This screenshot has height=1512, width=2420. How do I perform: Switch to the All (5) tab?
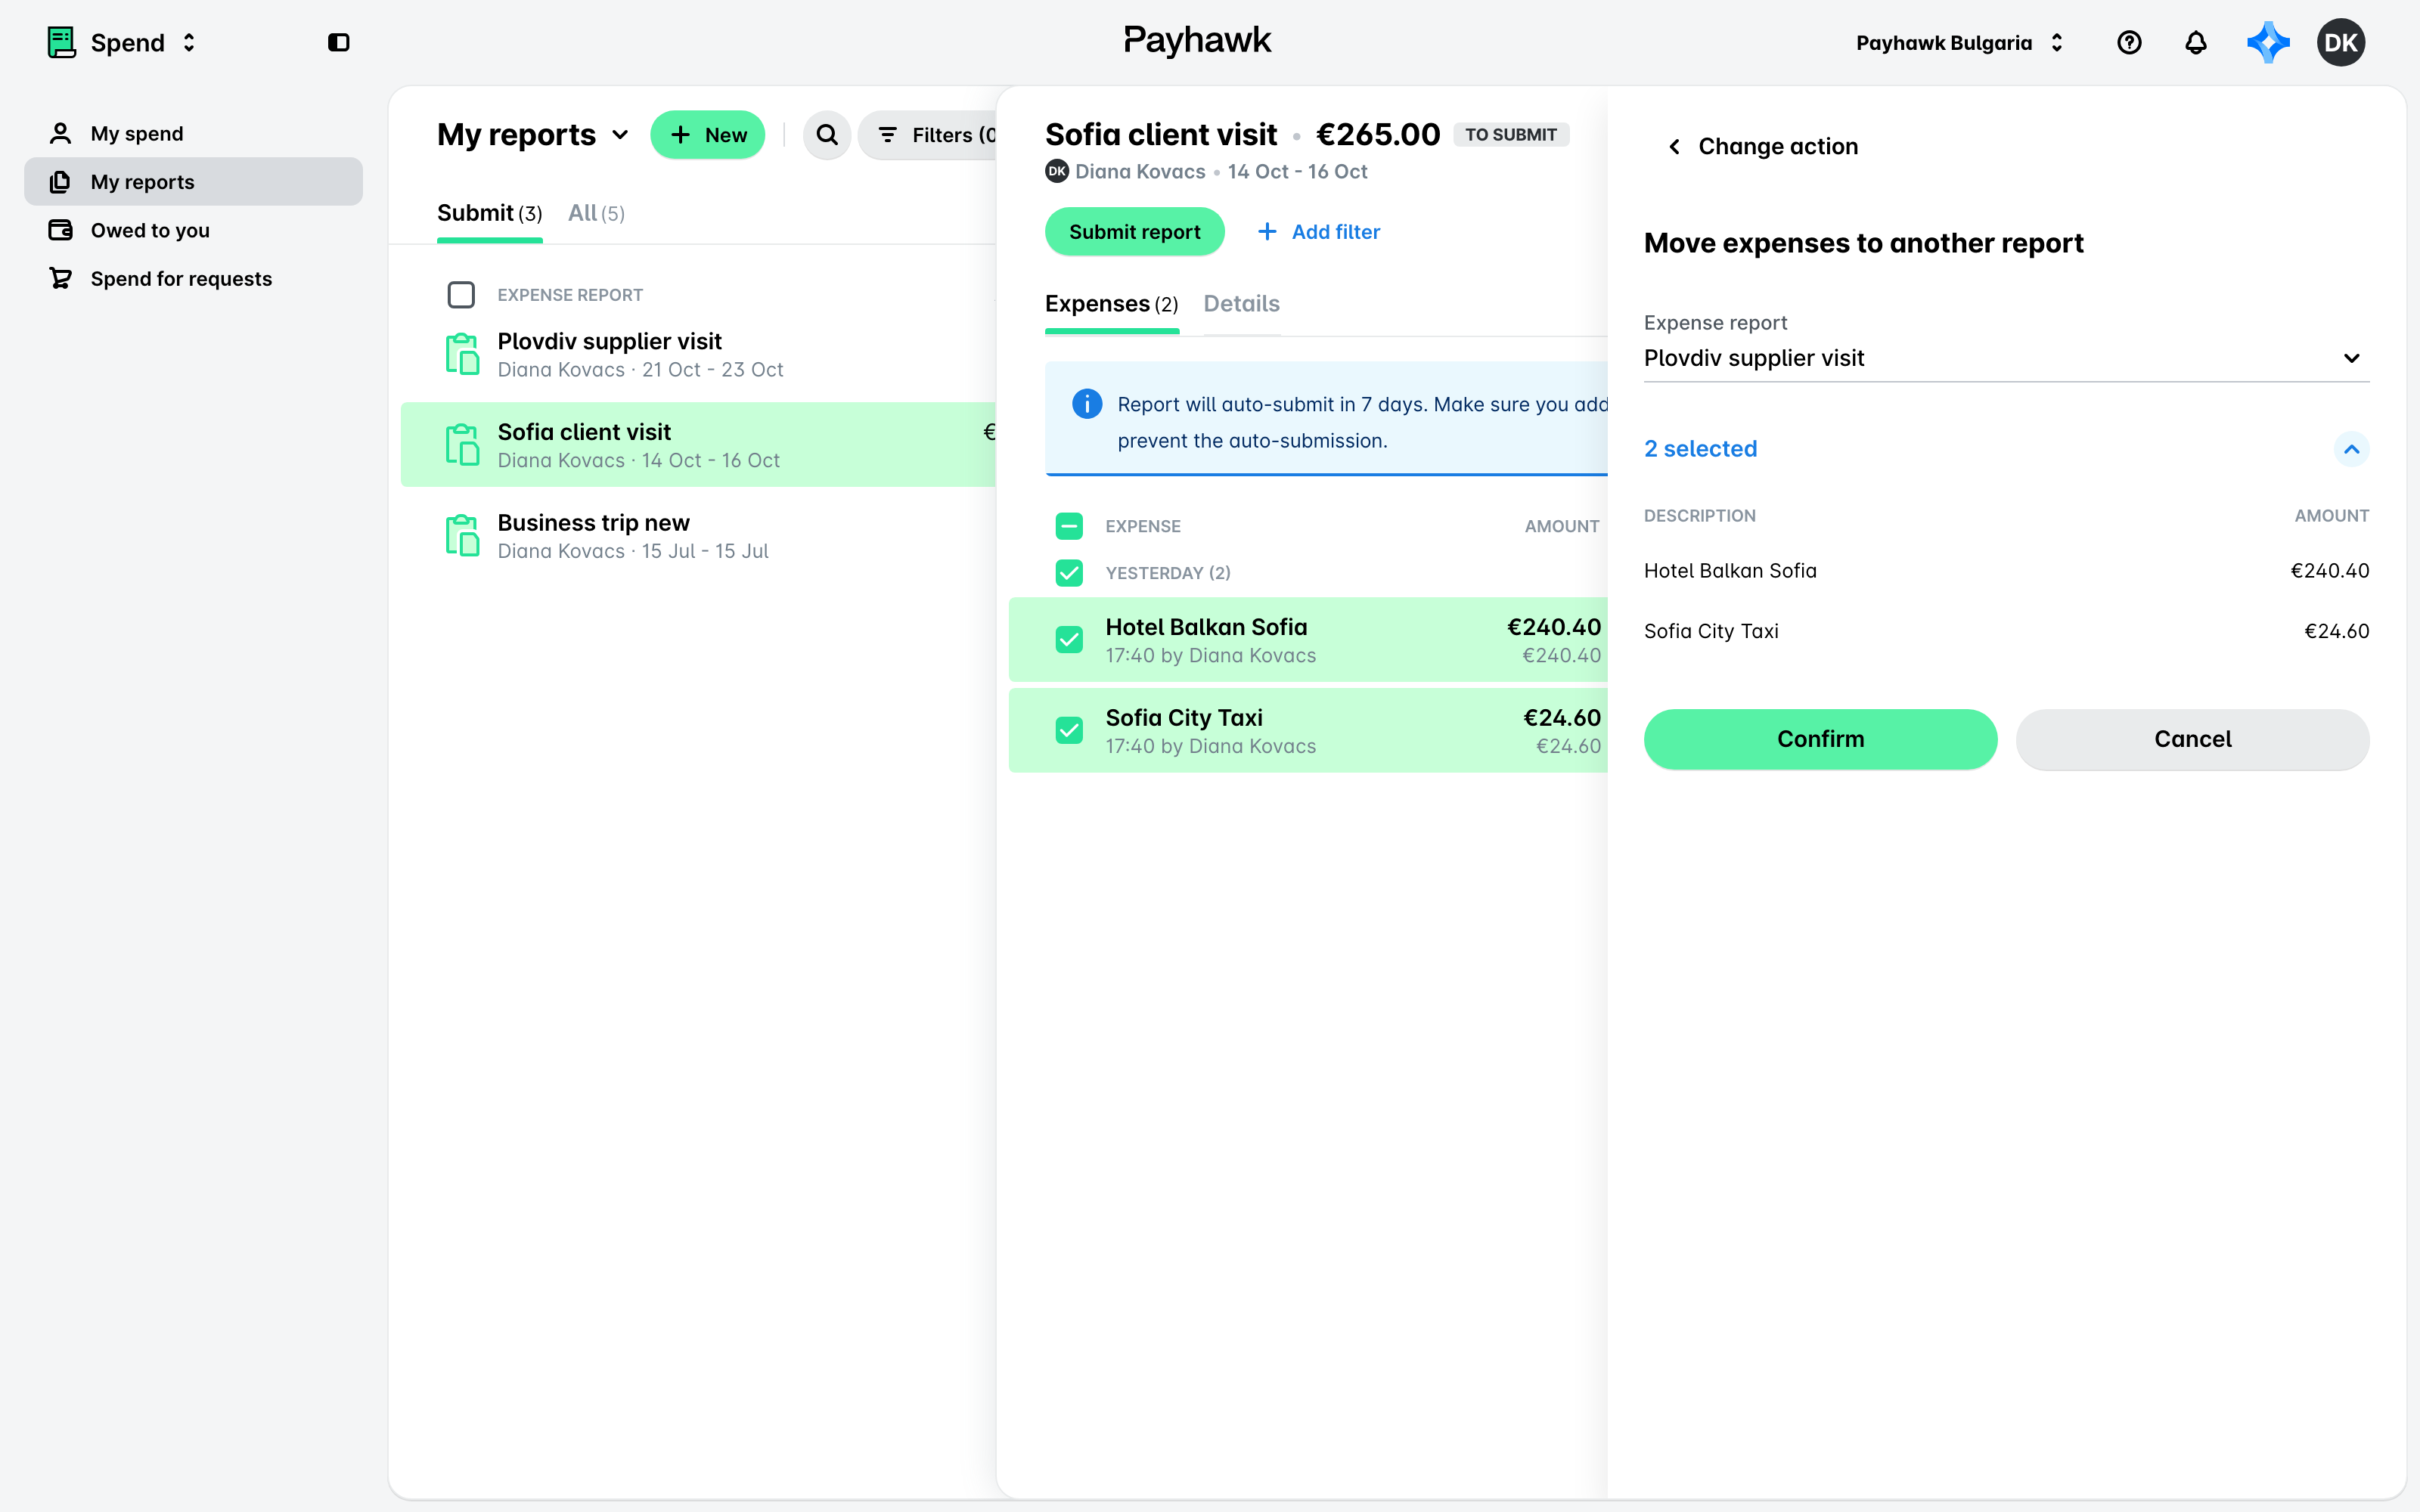click(x=596, y=213)
